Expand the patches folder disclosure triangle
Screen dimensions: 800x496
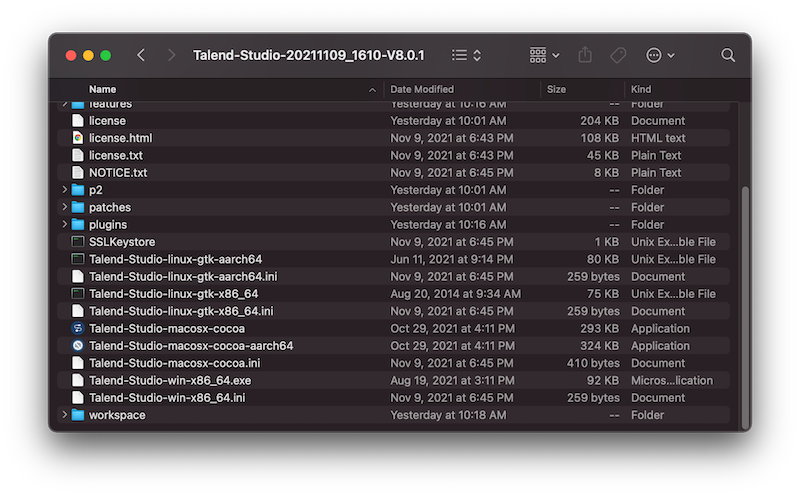[65, 207]
